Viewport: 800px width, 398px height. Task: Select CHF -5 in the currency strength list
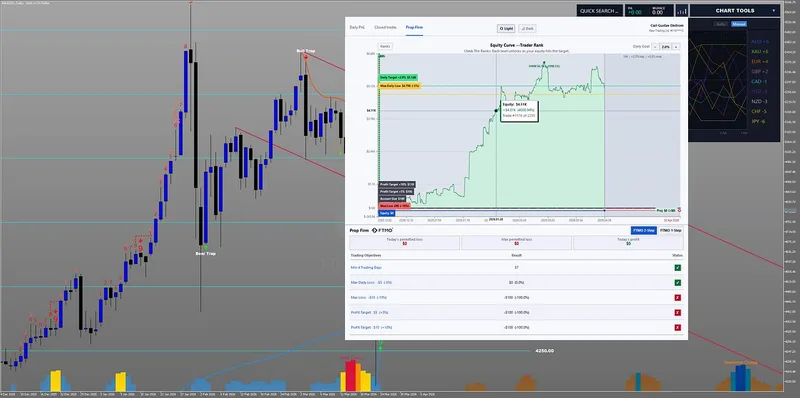tap(760, 111)
